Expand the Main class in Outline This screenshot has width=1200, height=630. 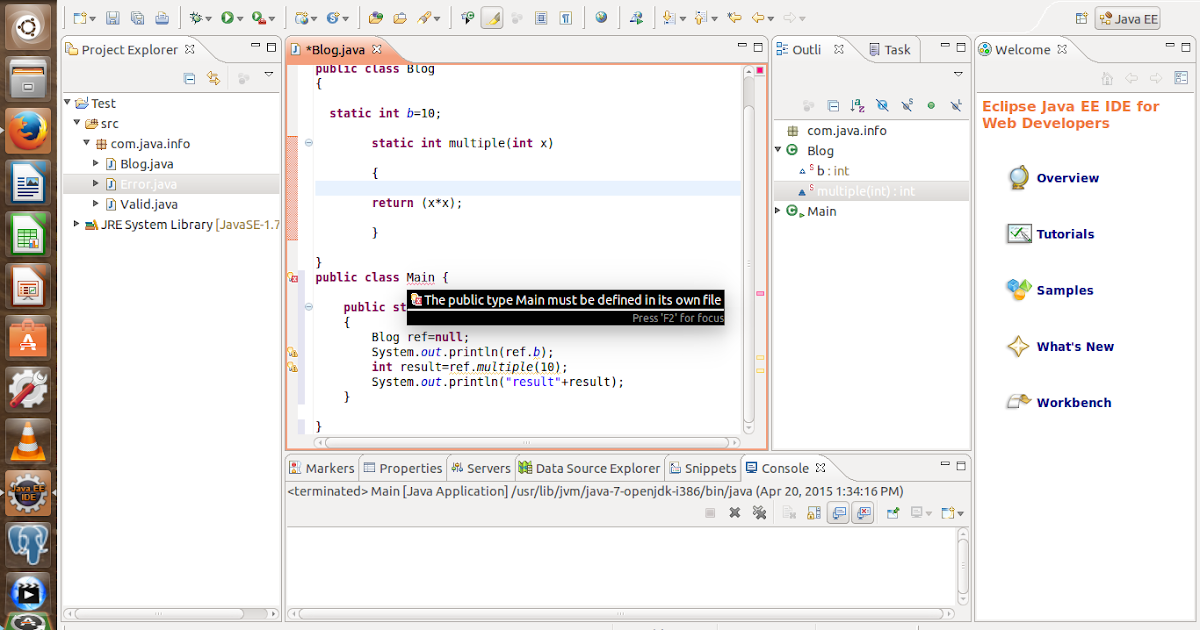point(779,211)
